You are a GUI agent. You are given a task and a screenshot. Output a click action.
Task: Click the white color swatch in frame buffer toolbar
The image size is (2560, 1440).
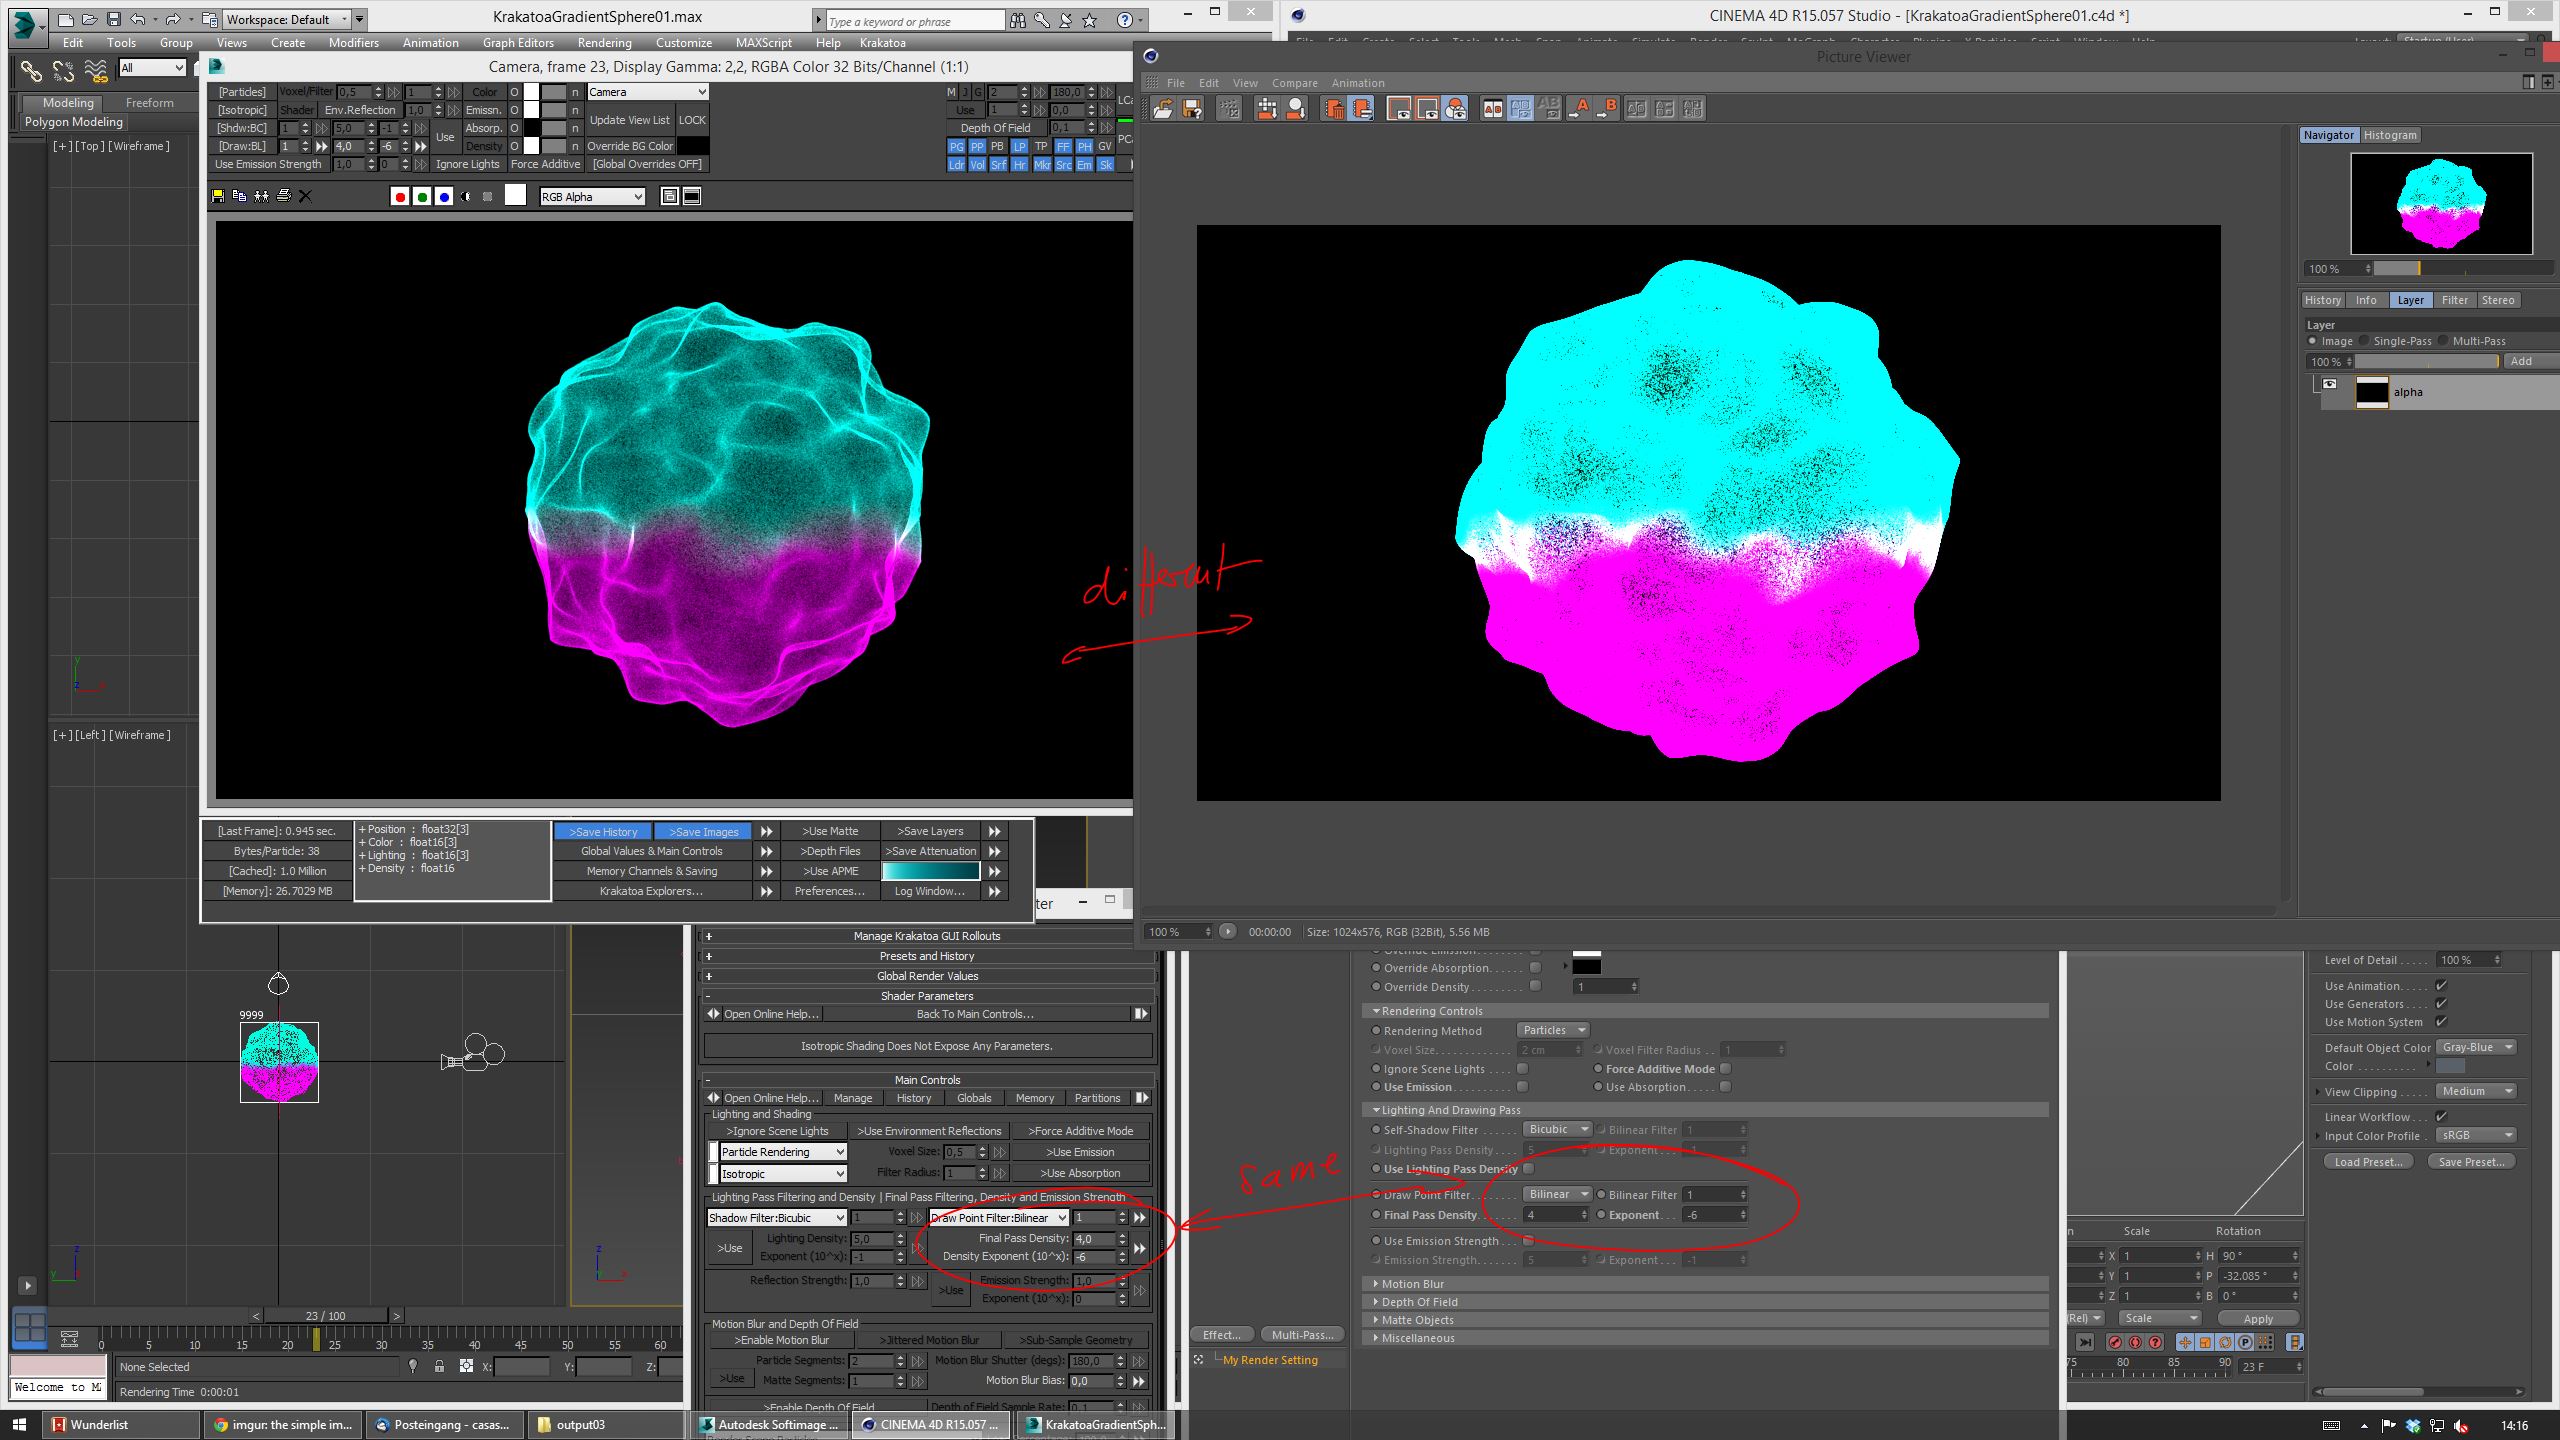click(x=515, y=196)
